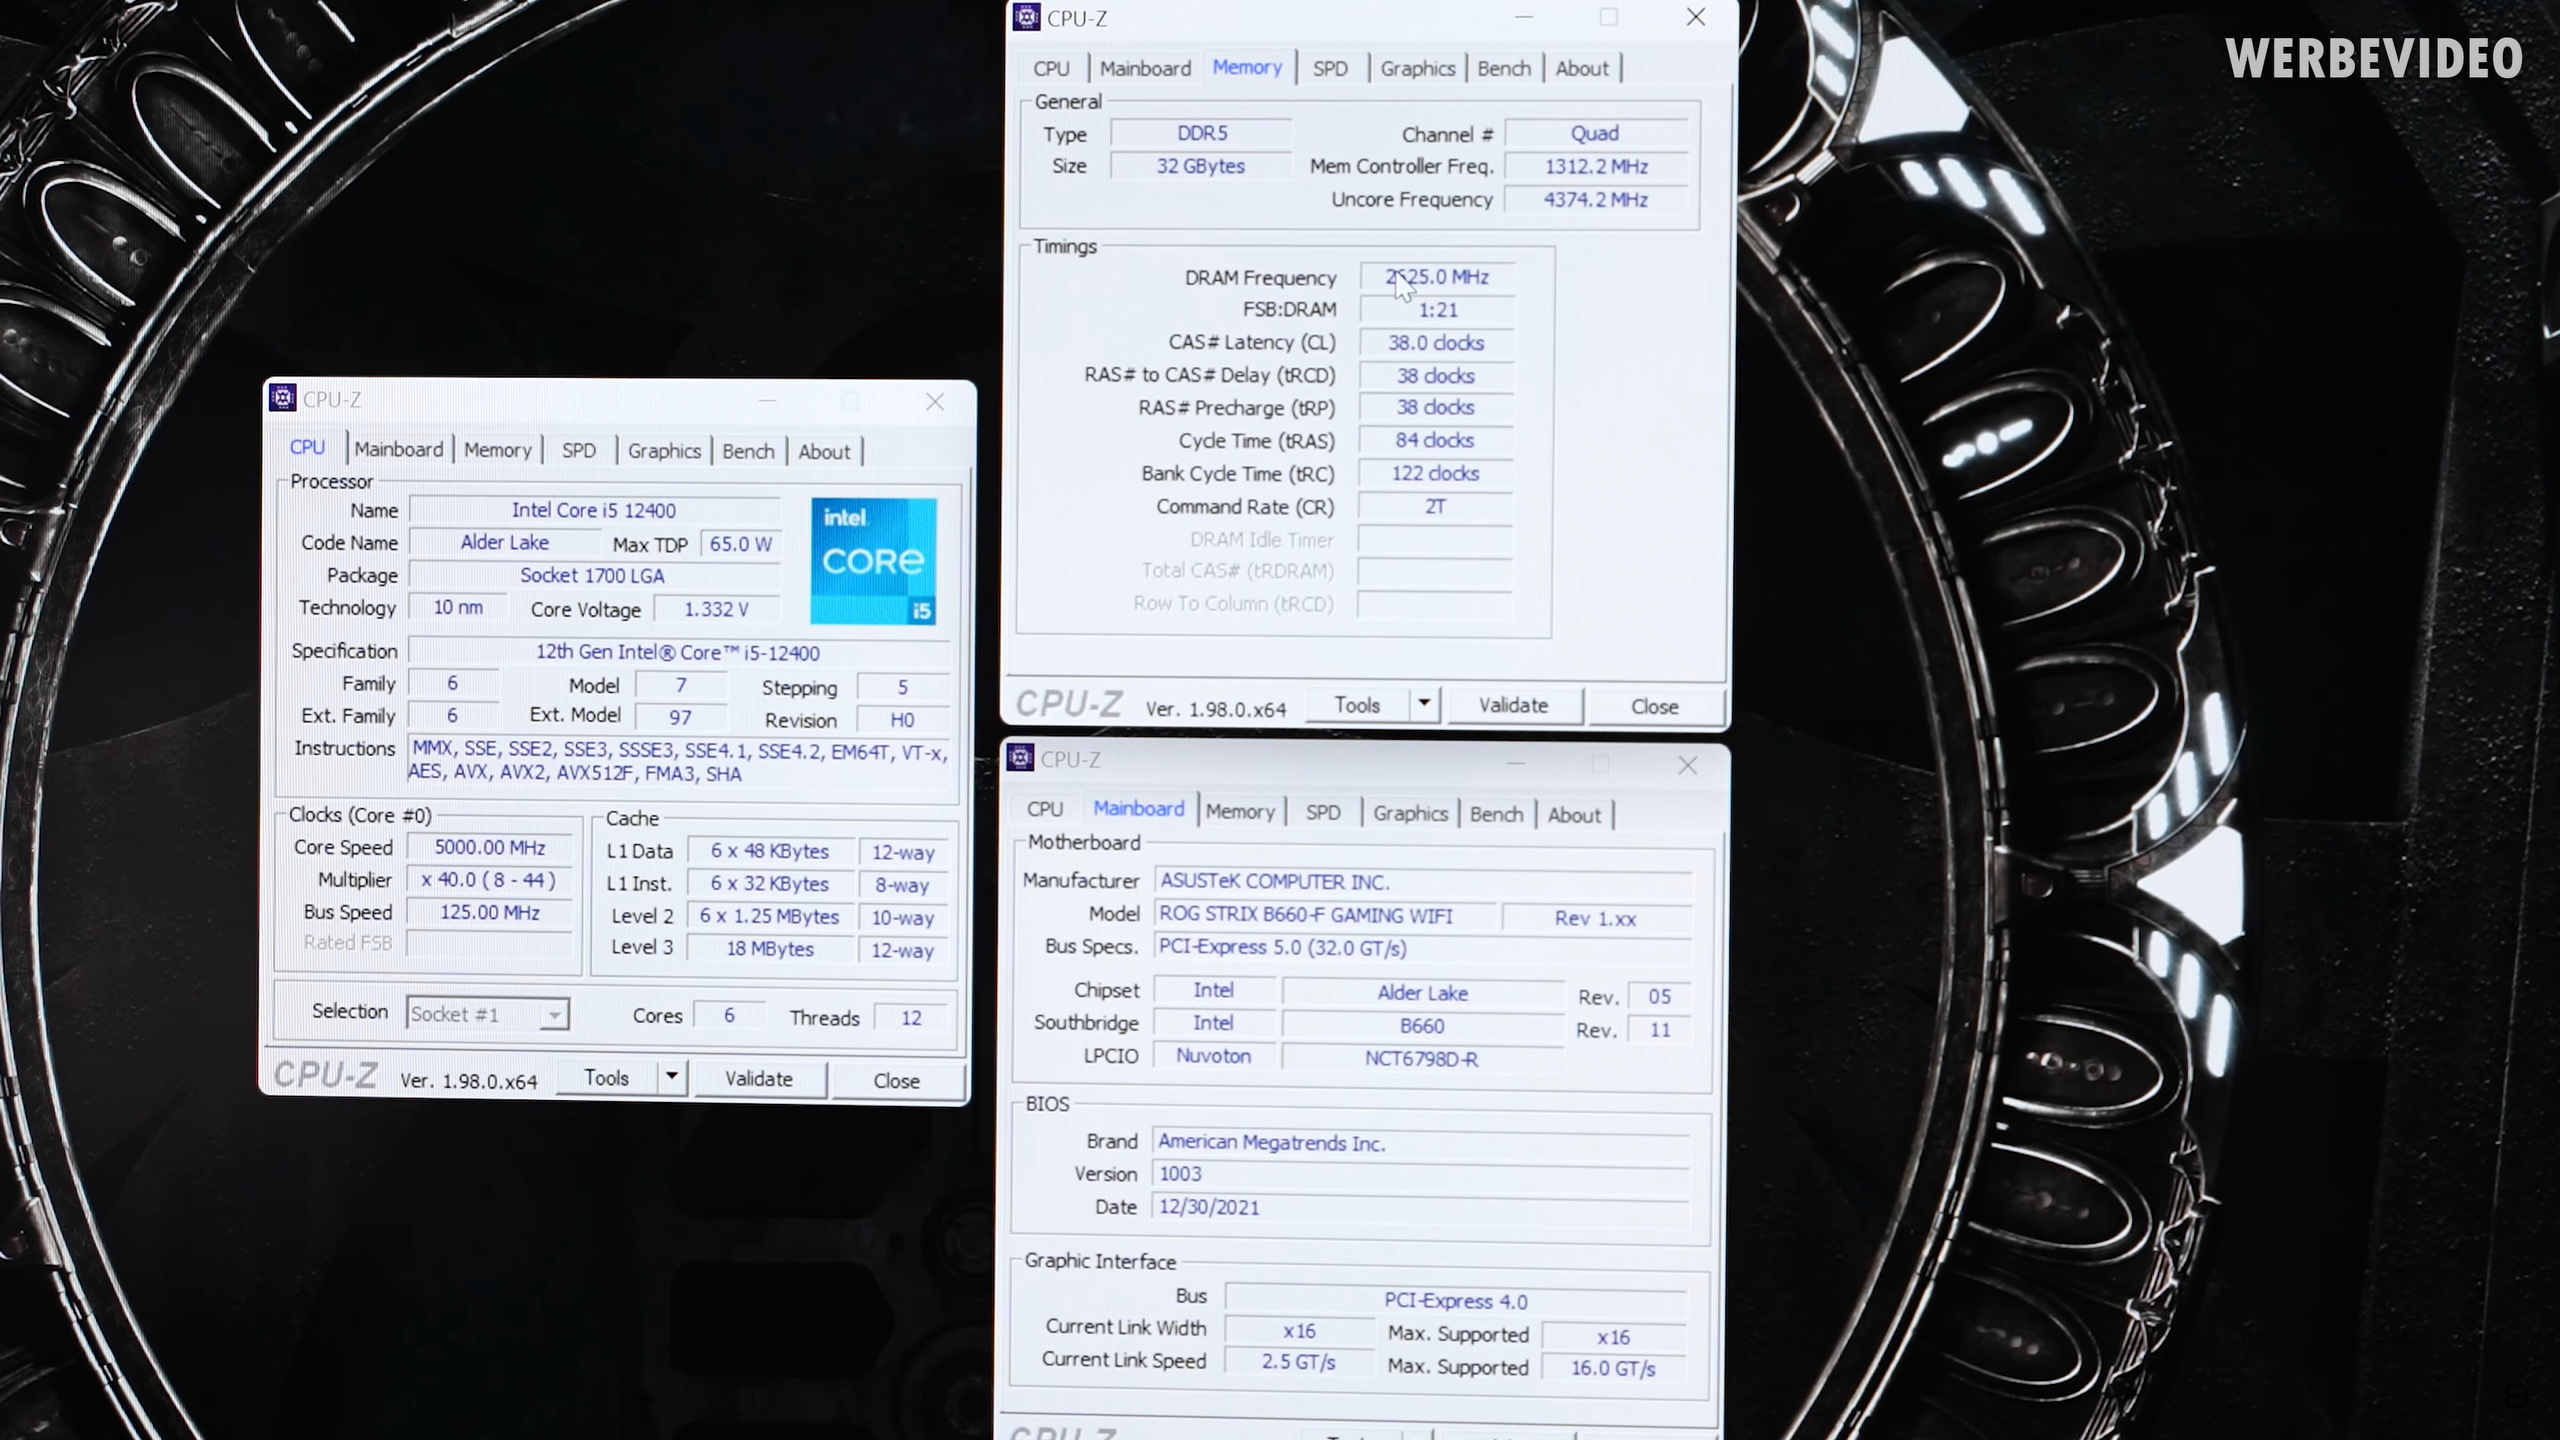Click Validate button in the Memory window
The image size is (2560, 1440).
coord(1513,705)
